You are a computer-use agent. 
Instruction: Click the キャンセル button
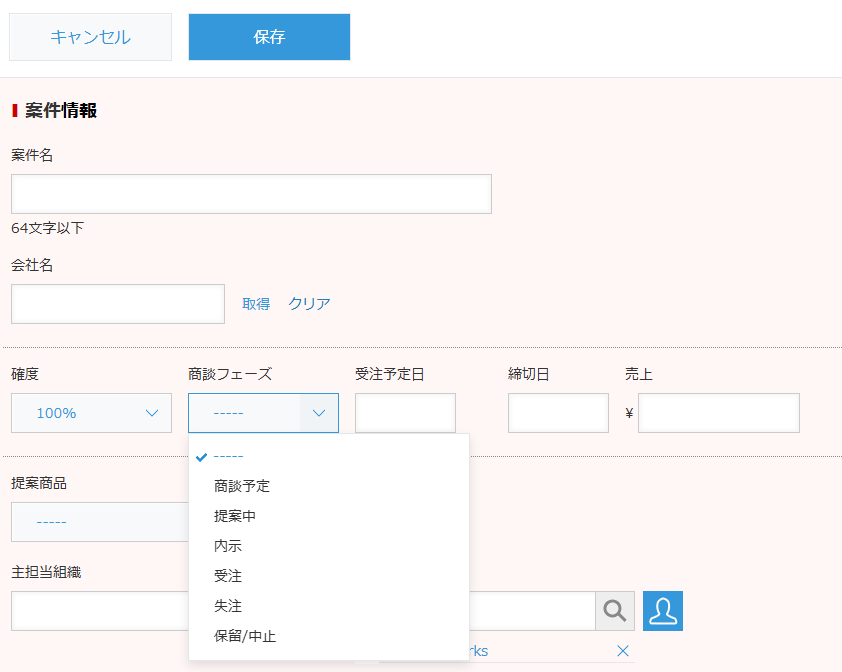[90, 37]
